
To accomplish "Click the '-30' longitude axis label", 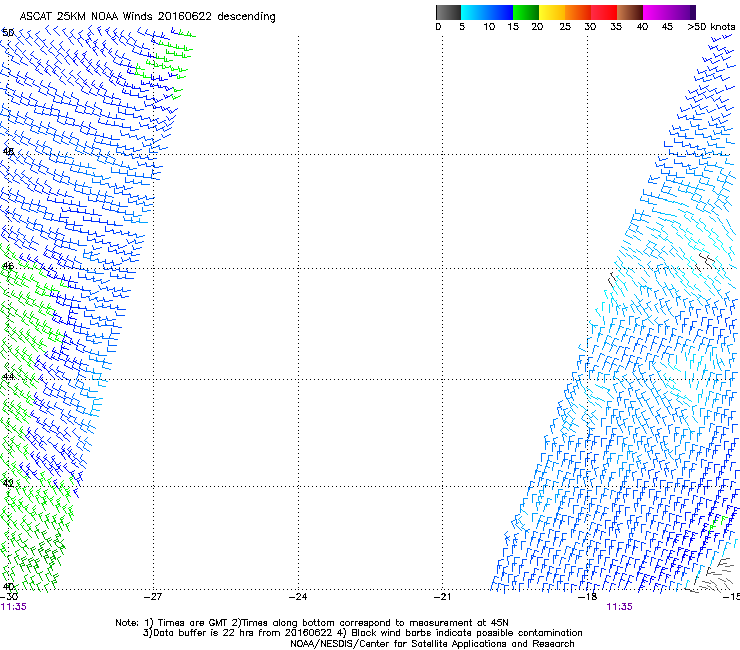I will (x=9, y=597).
